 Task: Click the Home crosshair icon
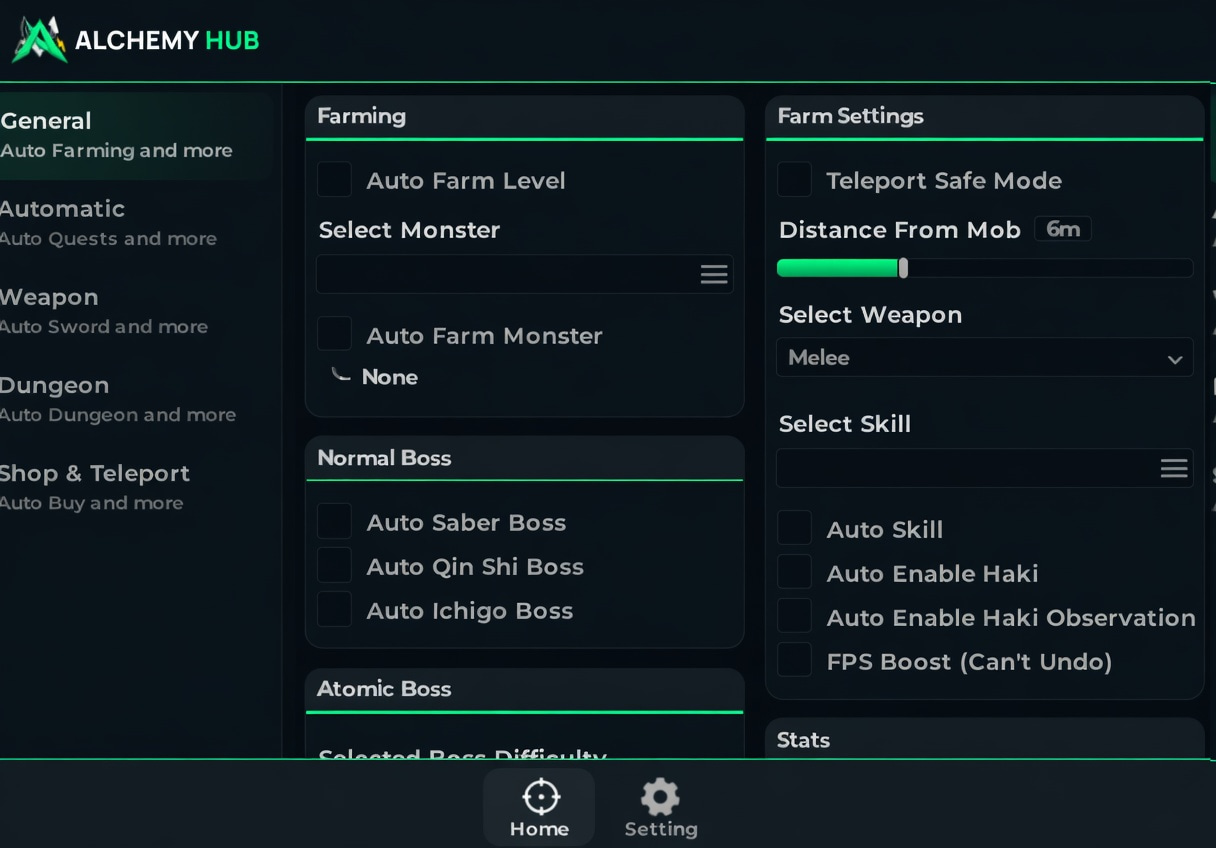[540, 797]
